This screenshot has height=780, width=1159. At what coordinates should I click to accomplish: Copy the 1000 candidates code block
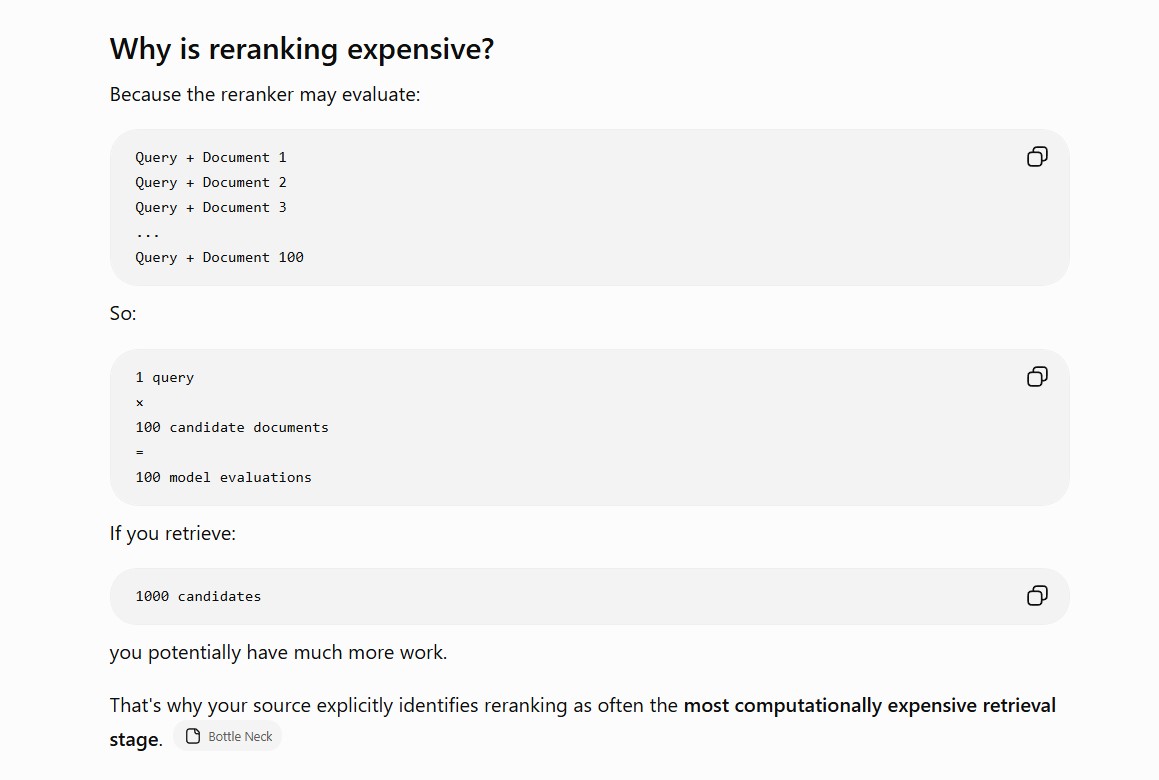(x=1037, y=596)
